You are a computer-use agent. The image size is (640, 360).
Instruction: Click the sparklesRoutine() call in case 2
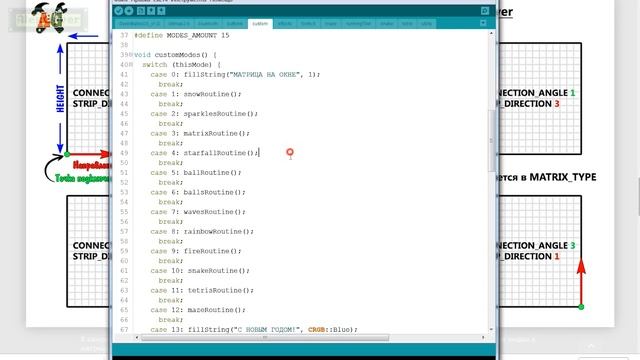click(220, 114)
